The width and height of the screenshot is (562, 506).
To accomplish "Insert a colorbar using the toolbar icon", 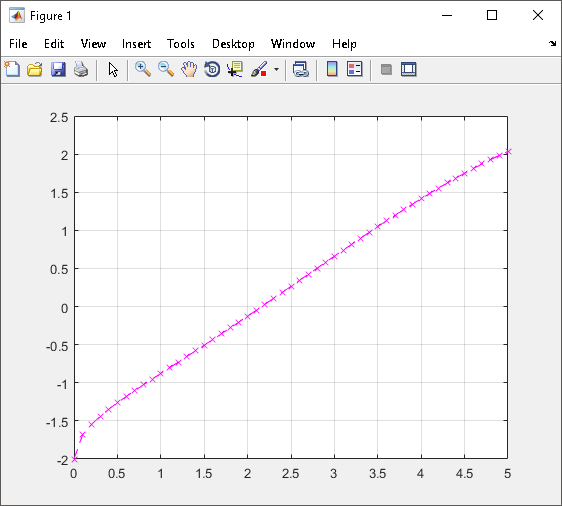I will 332,69.
